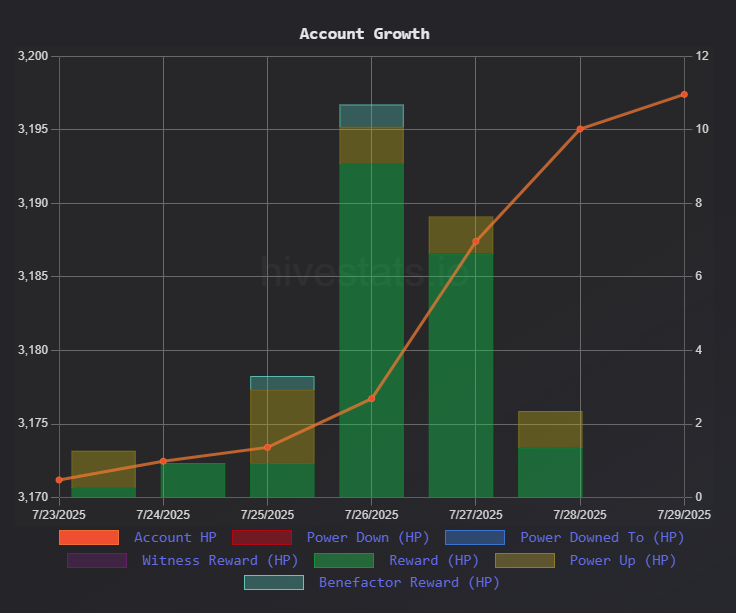Click the dark red Power Down legend swatch

262,537
